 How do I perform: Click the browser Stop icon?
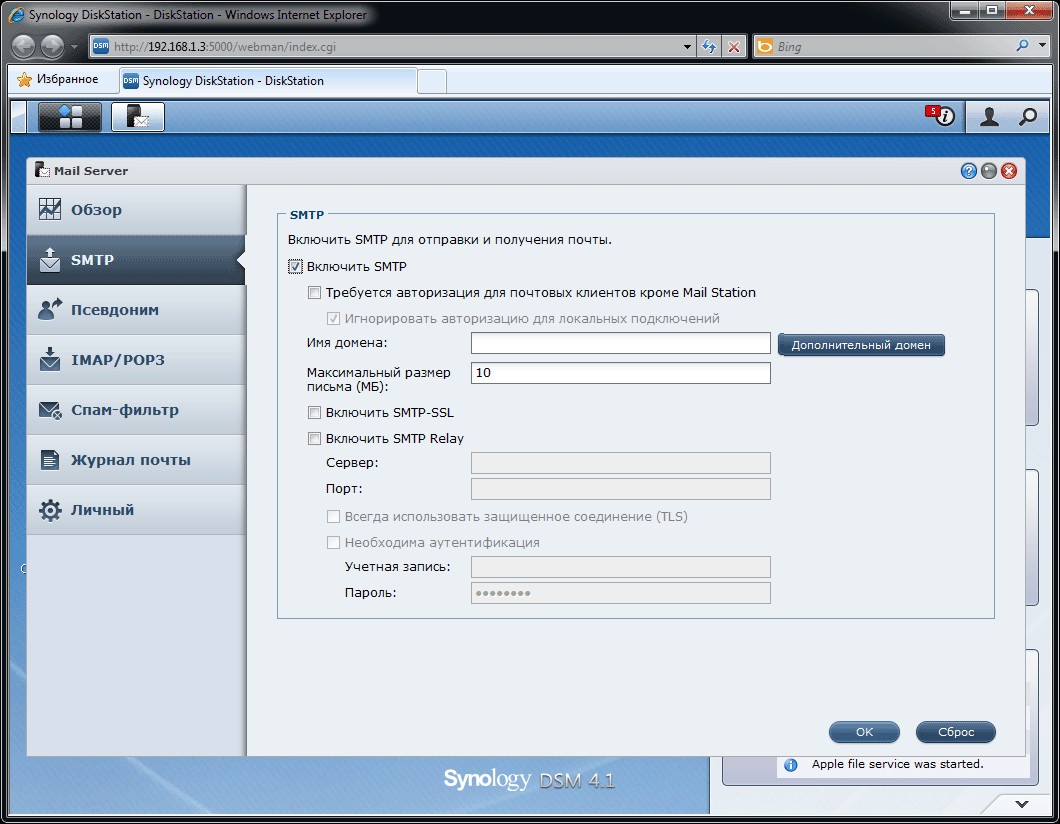click(733, 47)
